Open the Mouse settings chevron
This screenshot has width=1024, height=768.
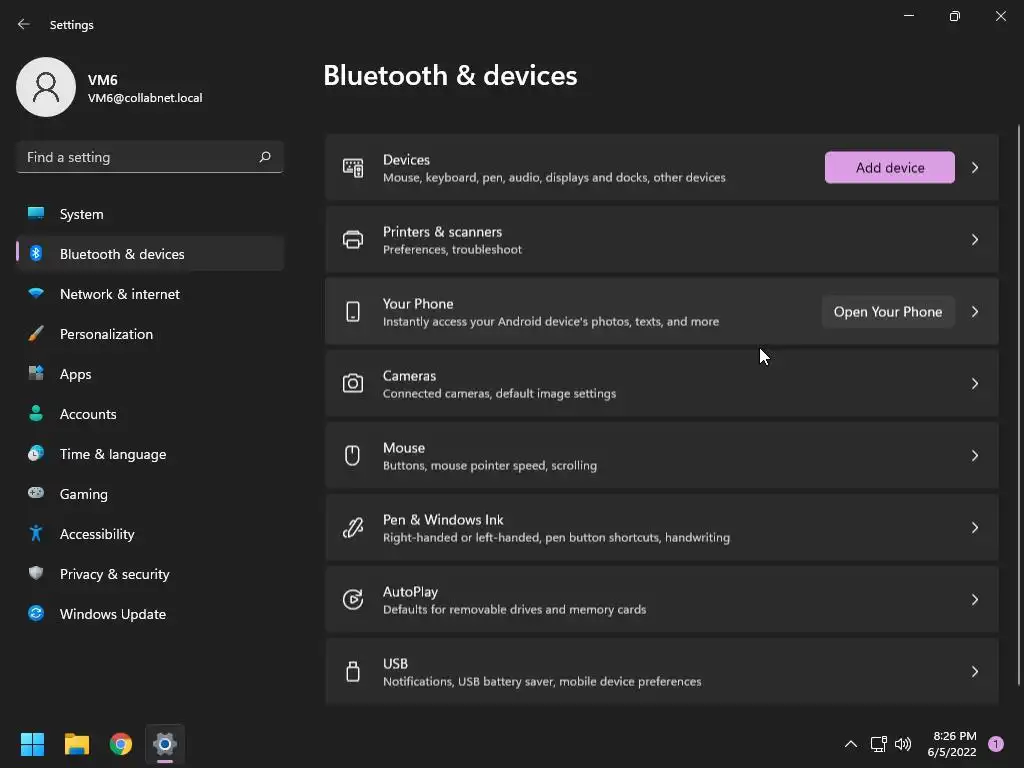[975, 456]
